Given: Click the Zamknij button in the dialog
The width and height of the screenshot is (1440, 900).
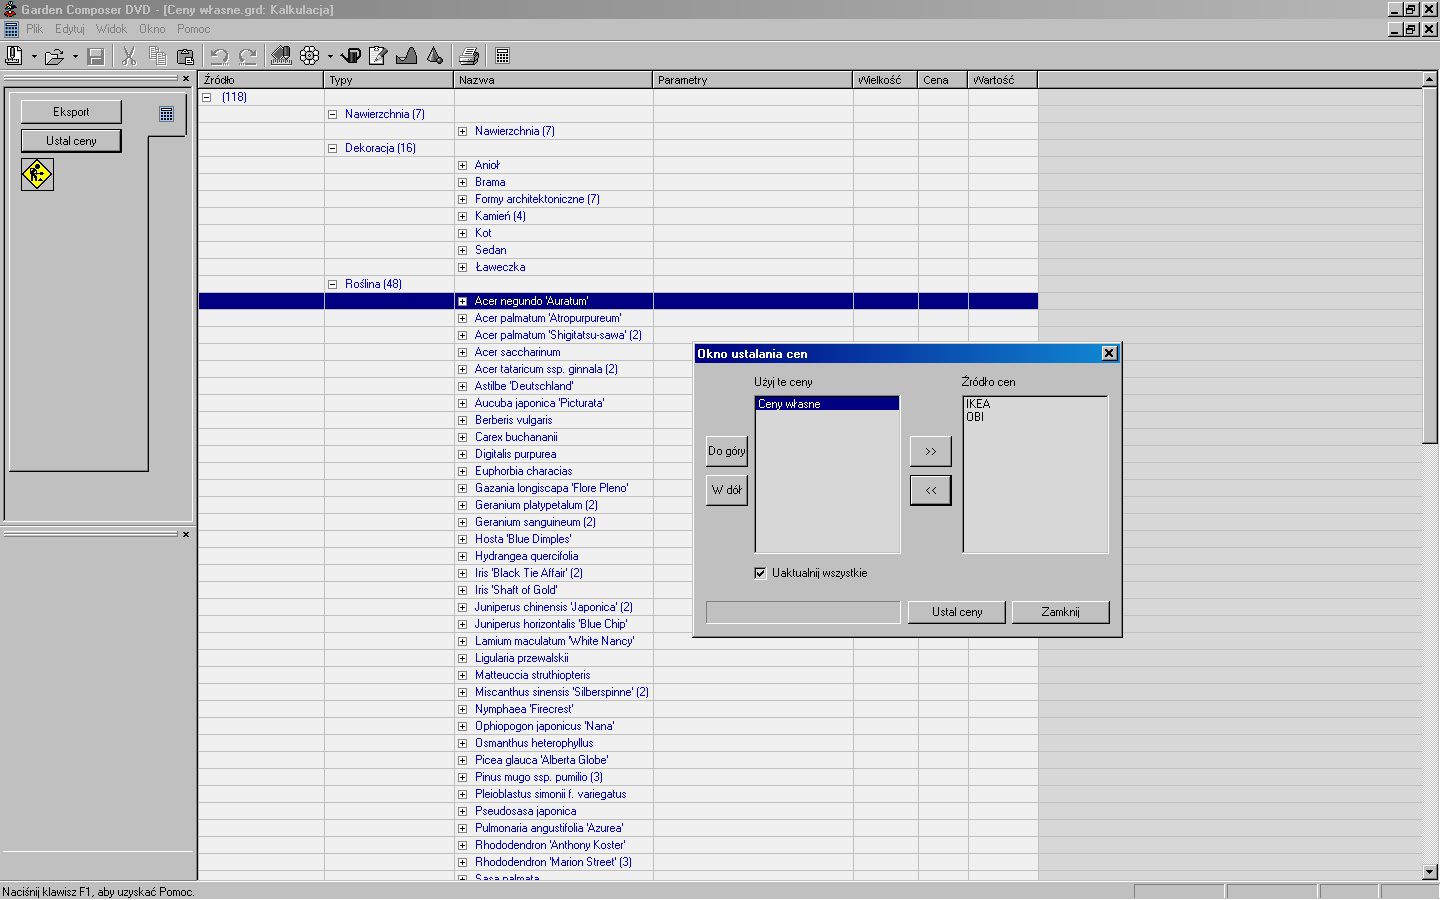Looking at the screenshot, I should (x=1060, y=612).
